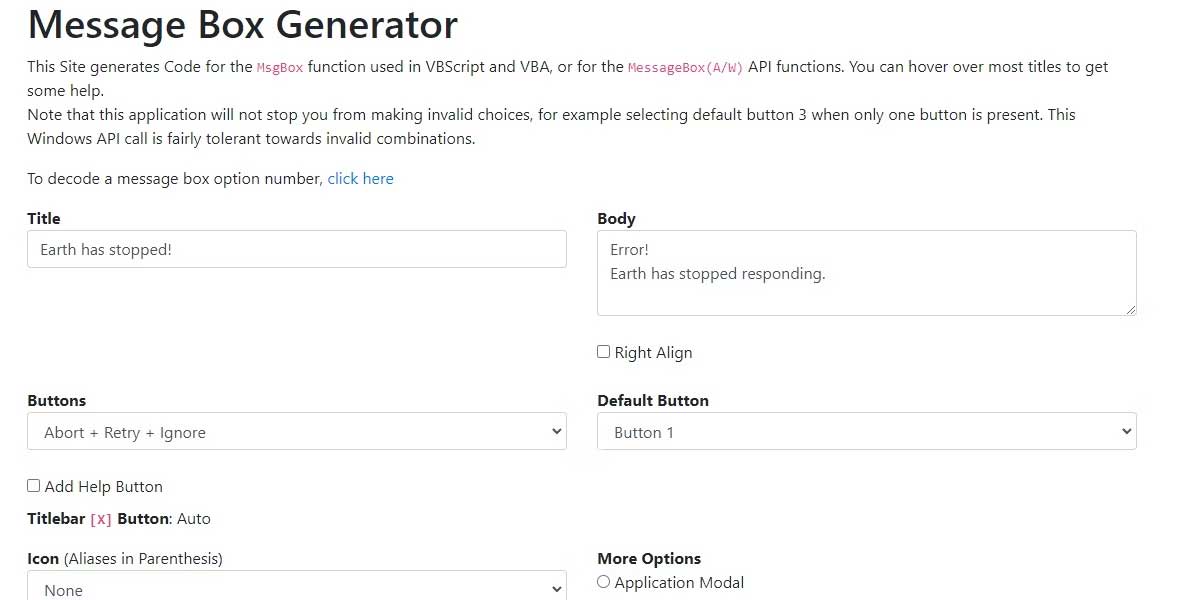Click the 'Icon (Aliases in Parenthesis)' label
The height and width of the screenshot is (600, 1200).
click(x=125, y=558)
